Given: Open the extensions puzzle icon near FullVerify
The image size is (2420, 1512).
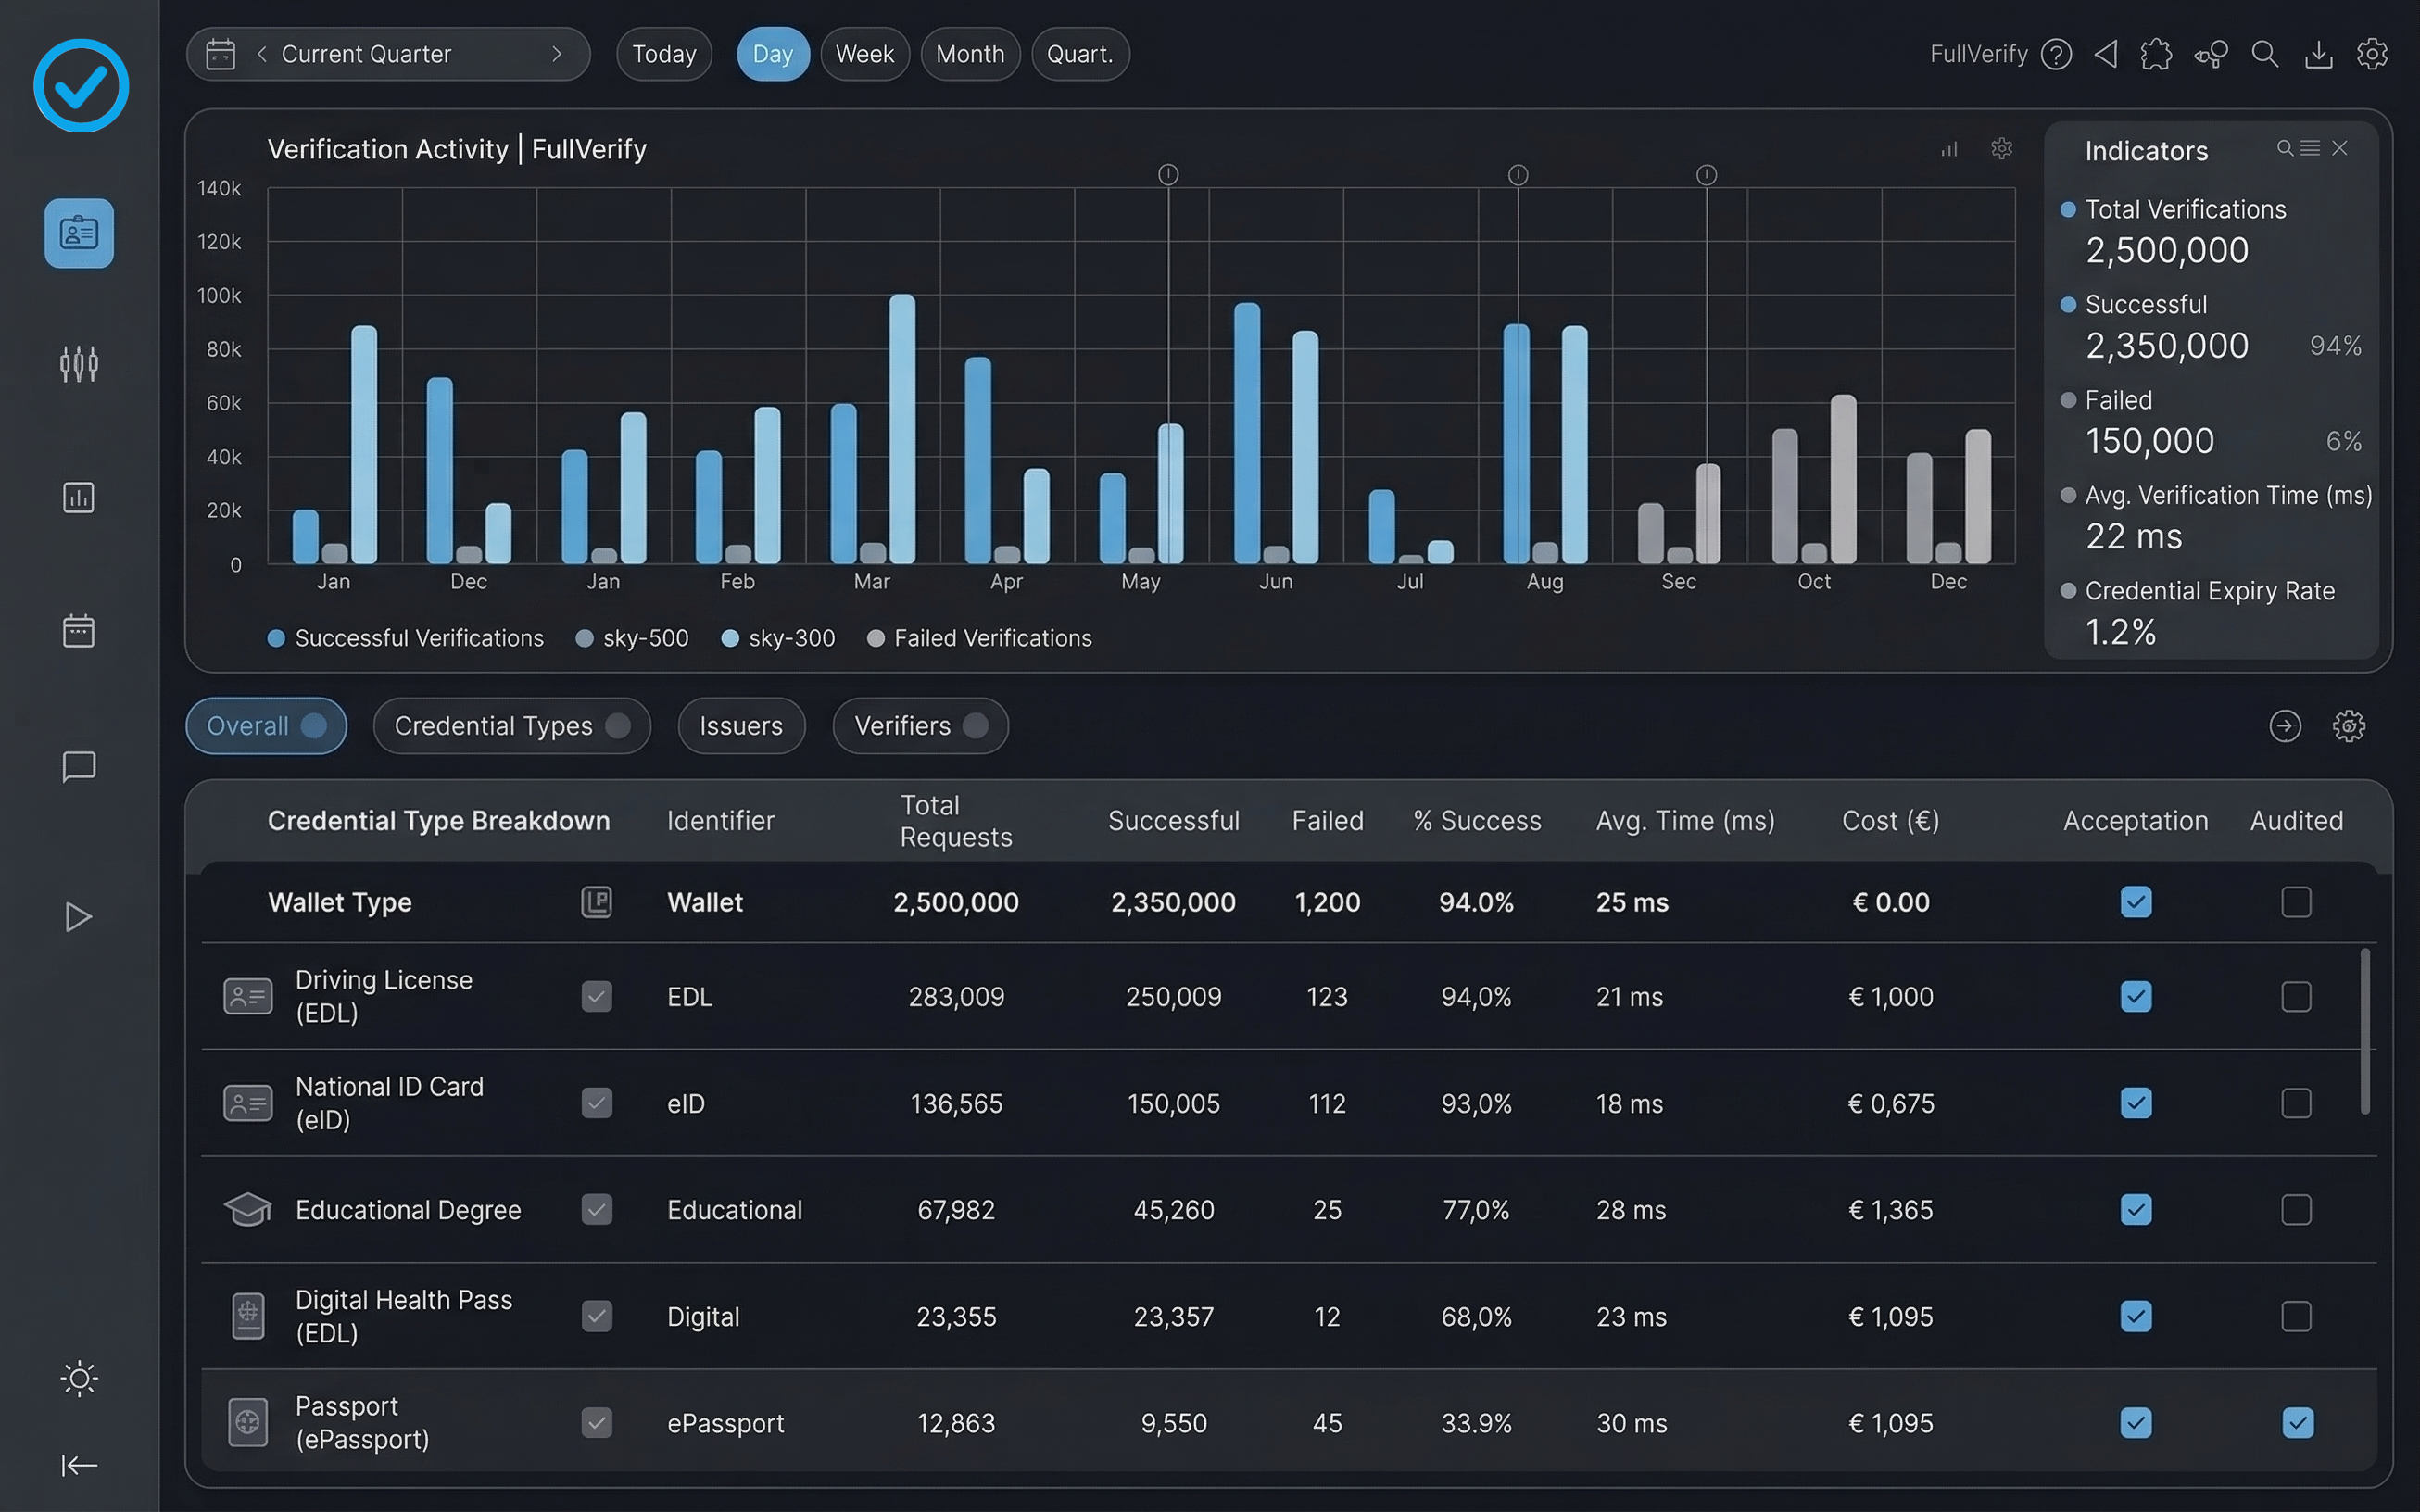Looking at the screenshot, I should point(2157,54).
